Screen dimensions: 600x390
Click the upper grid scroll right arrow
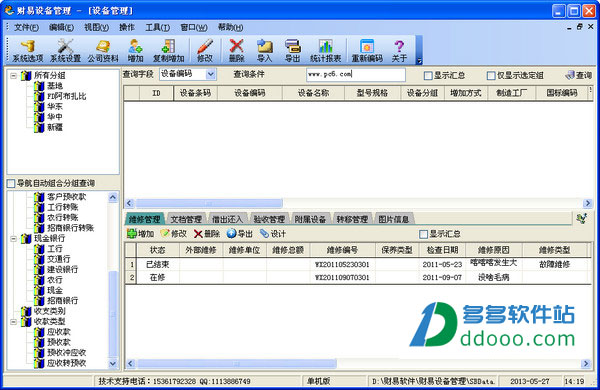[x=587, y=203]
